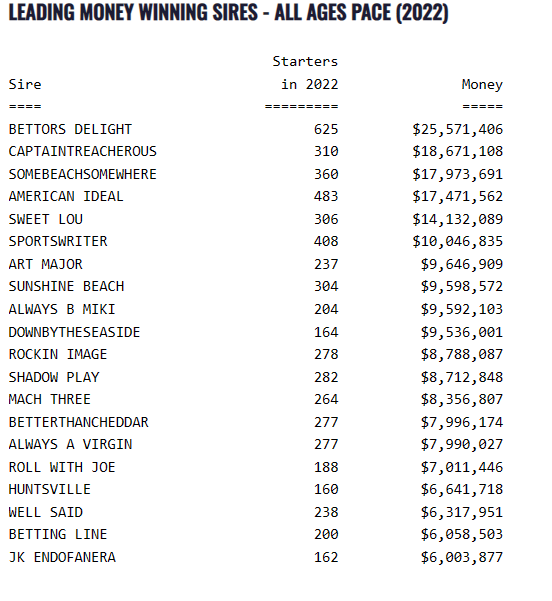Select the SOMEBEACHSOMEWHERE row name
The width and height of the screenshot is (552, 601).
[x=83, y=174]
